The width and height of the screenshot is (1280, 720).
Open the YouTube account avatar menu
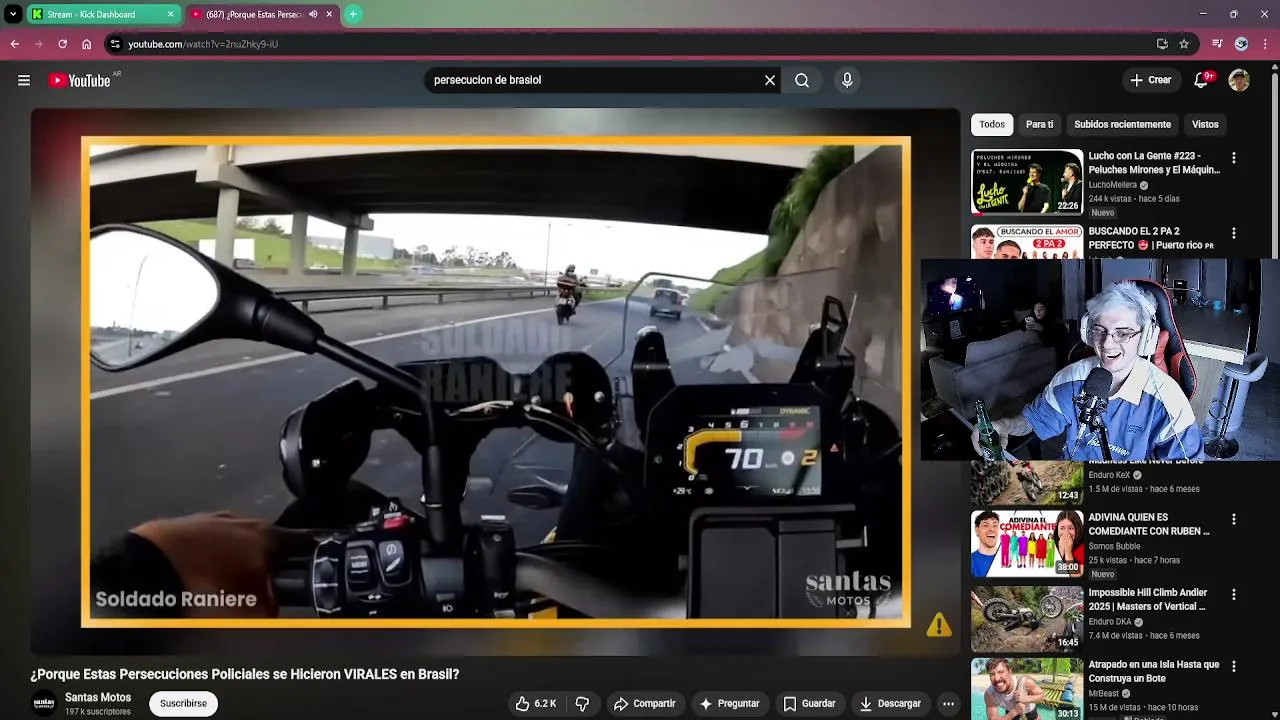1239,80
